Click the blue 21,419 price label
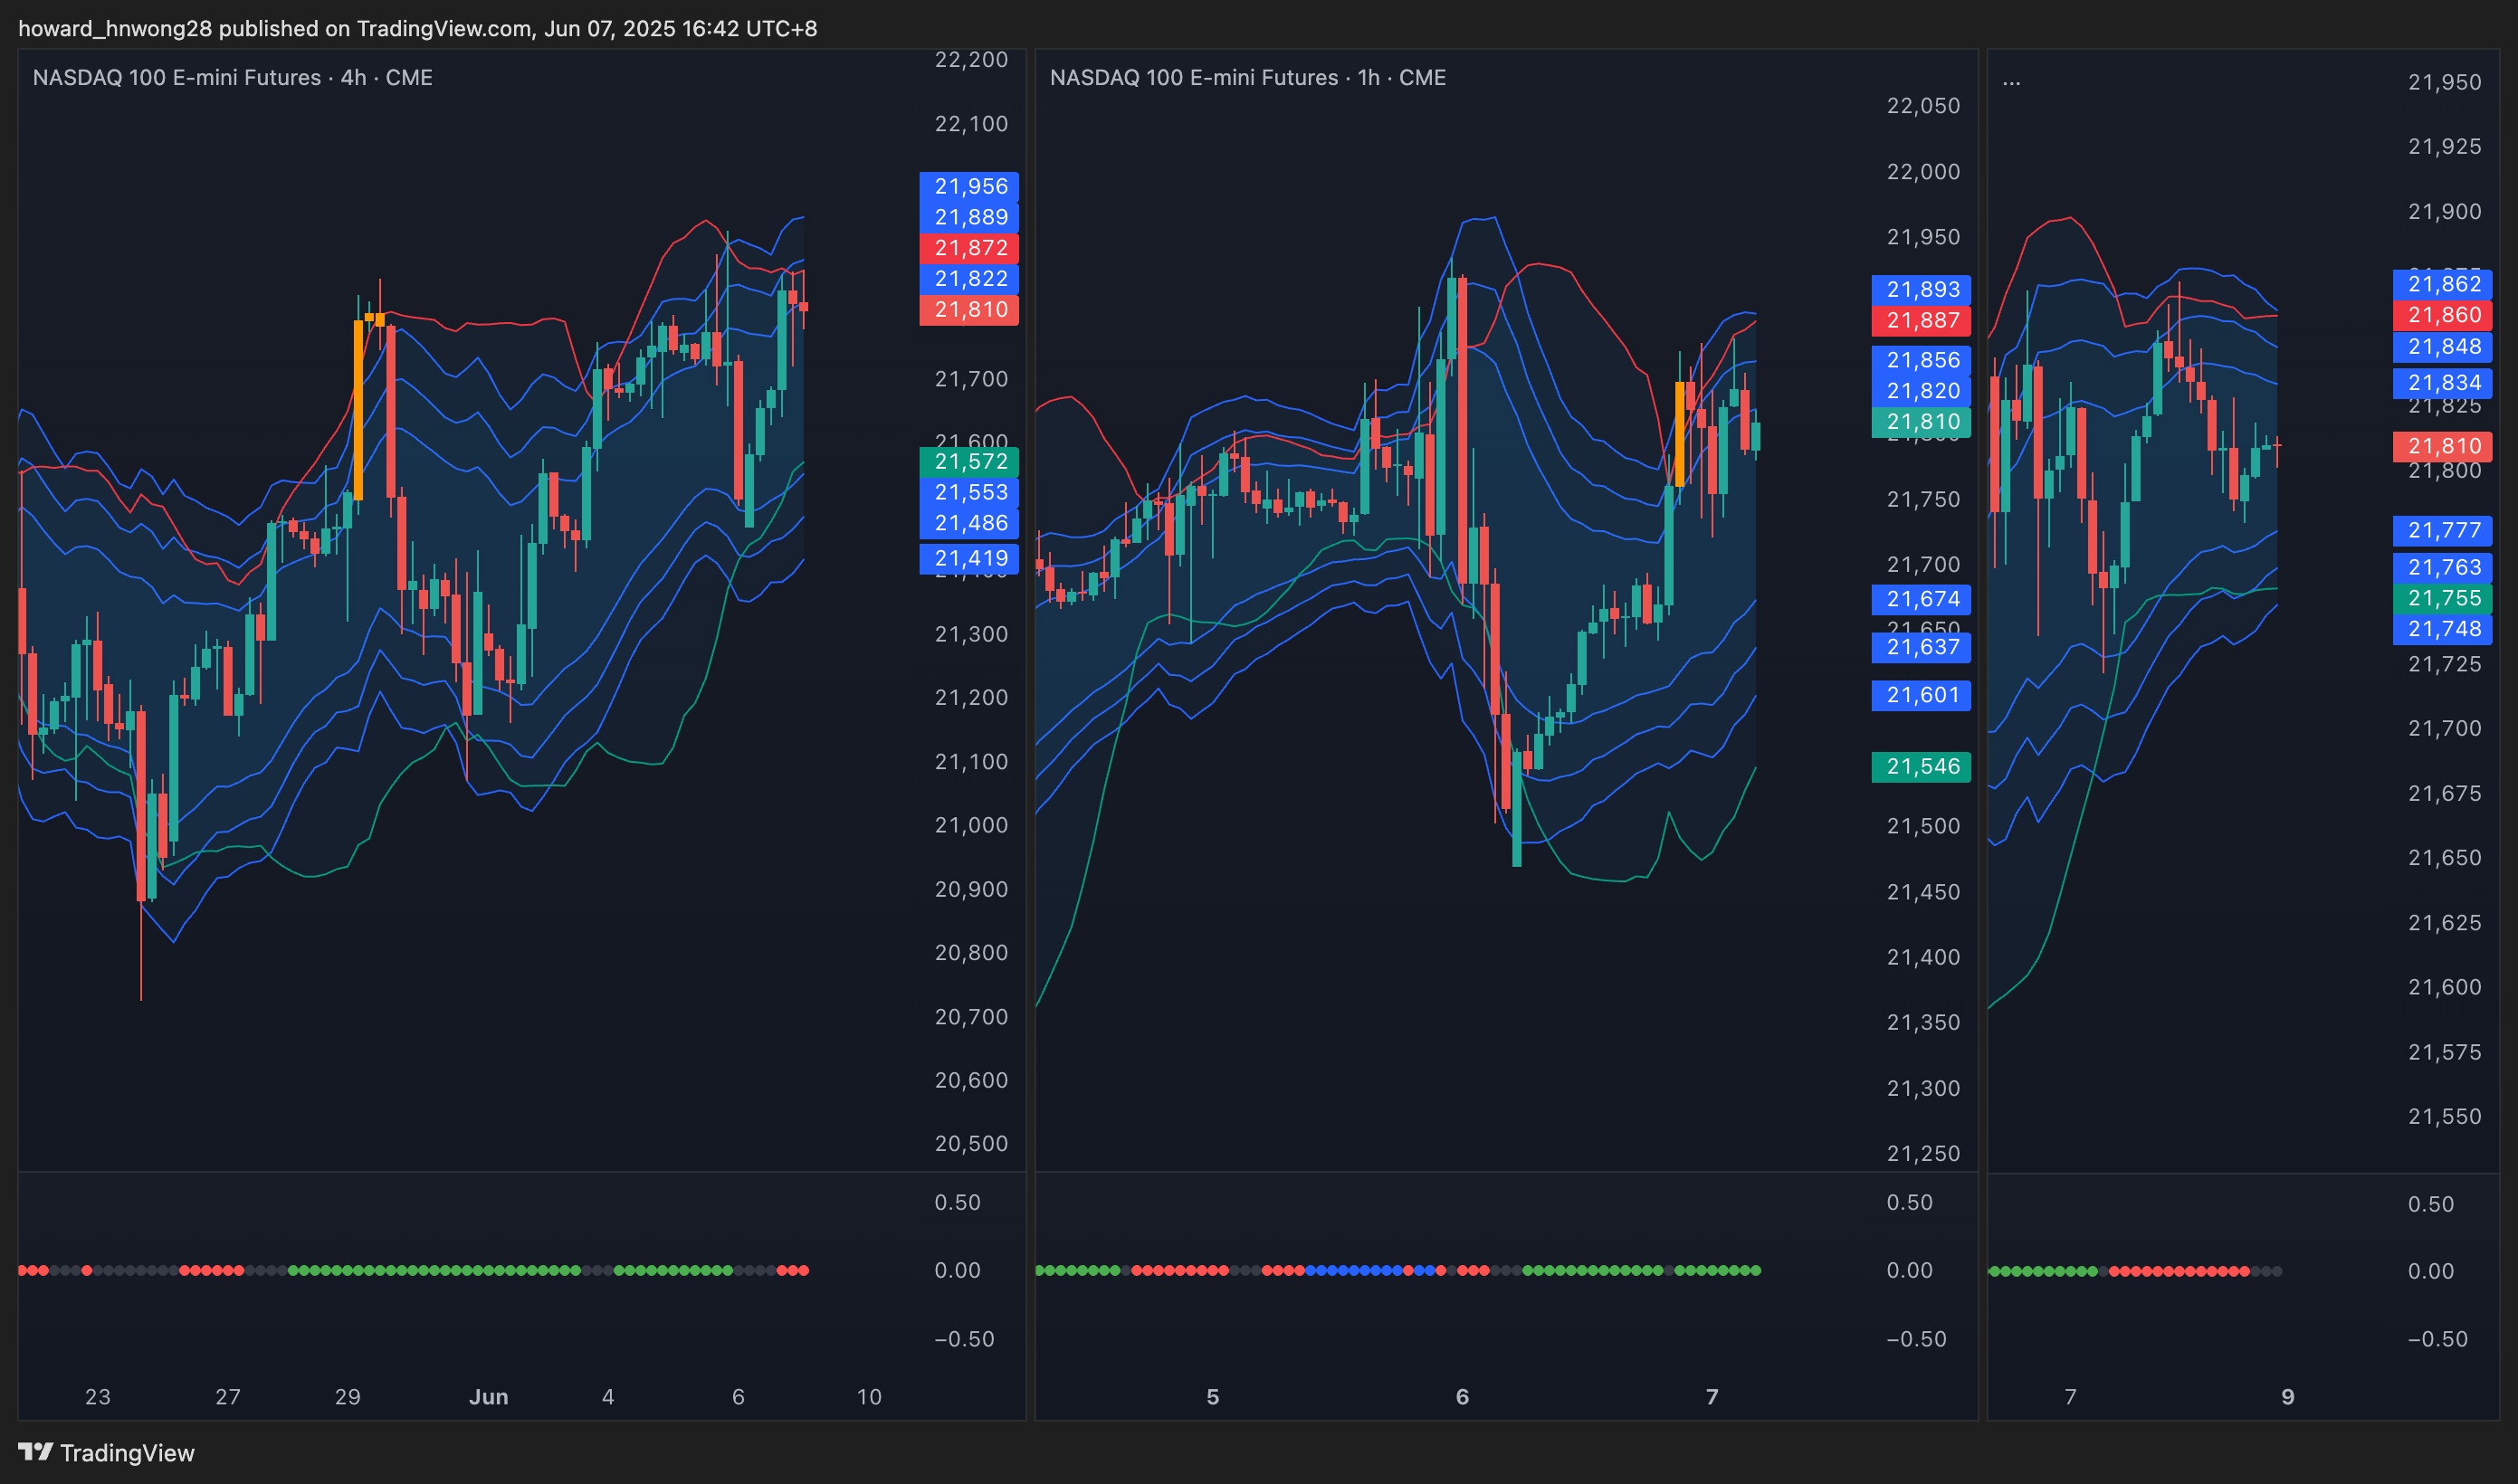Screen dimensions: 2518x1484 tap(969, 558)
